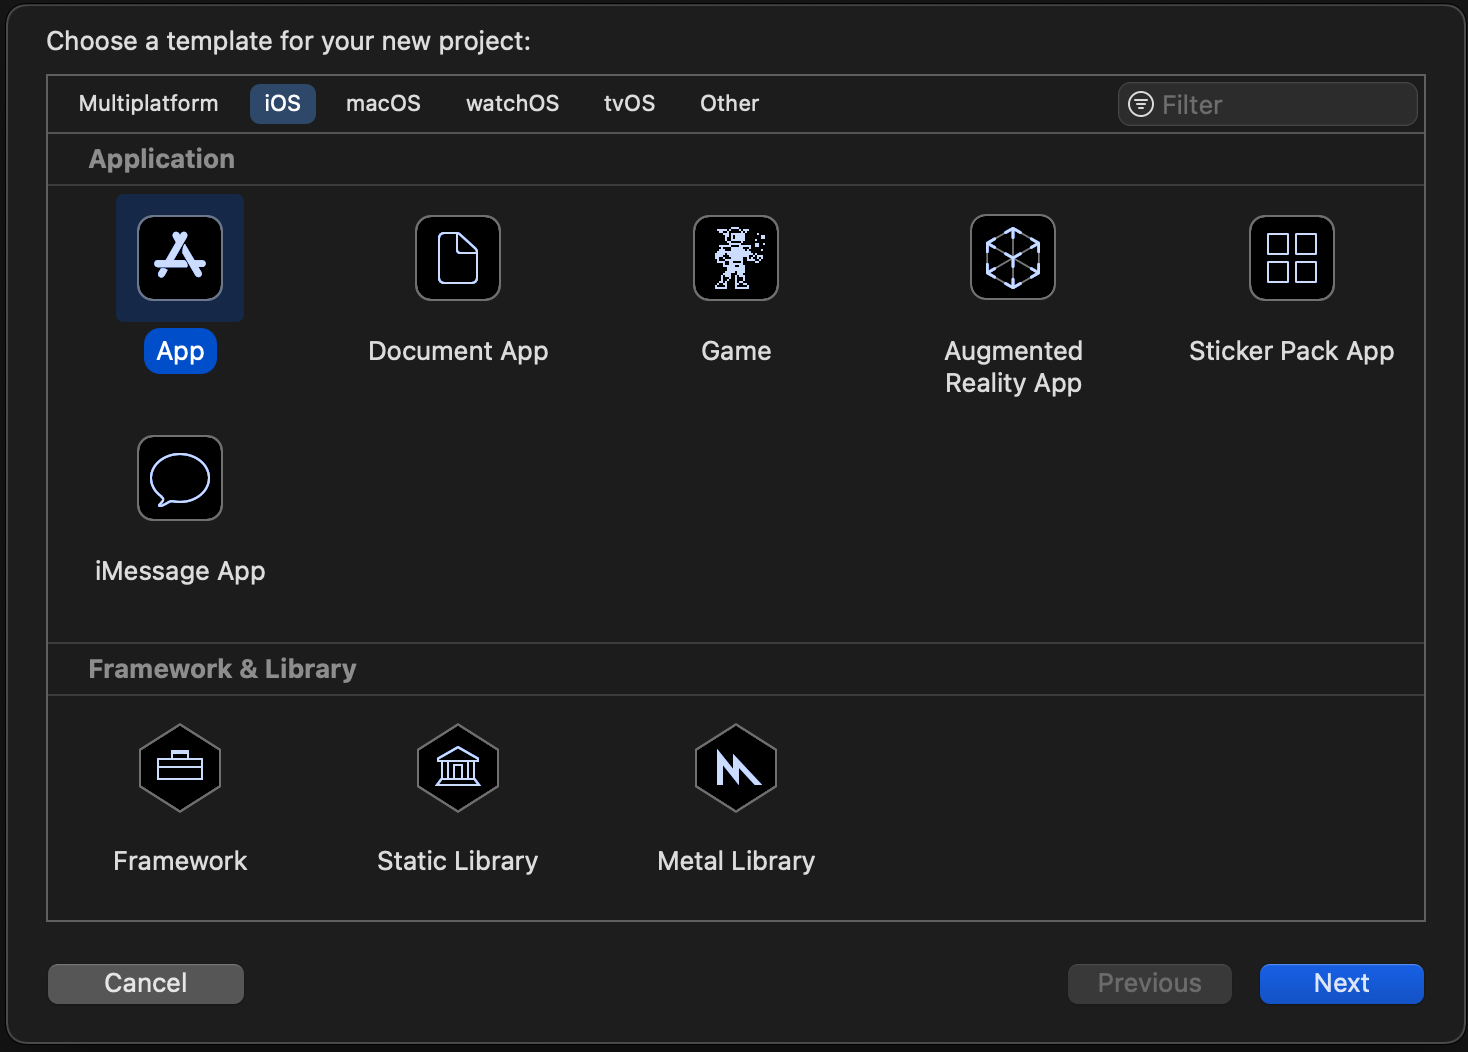This screenshot has height=1052, width=1468.
Task: Choose the Framework template icon
Action: (x=180, y=768)
